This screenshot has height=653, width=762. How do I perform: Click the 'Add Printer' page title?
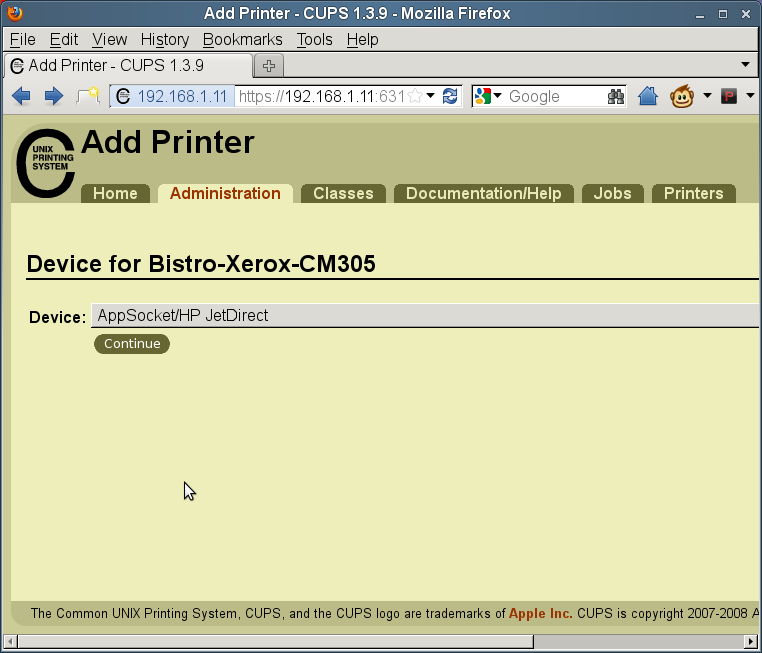tap(168, 142)
